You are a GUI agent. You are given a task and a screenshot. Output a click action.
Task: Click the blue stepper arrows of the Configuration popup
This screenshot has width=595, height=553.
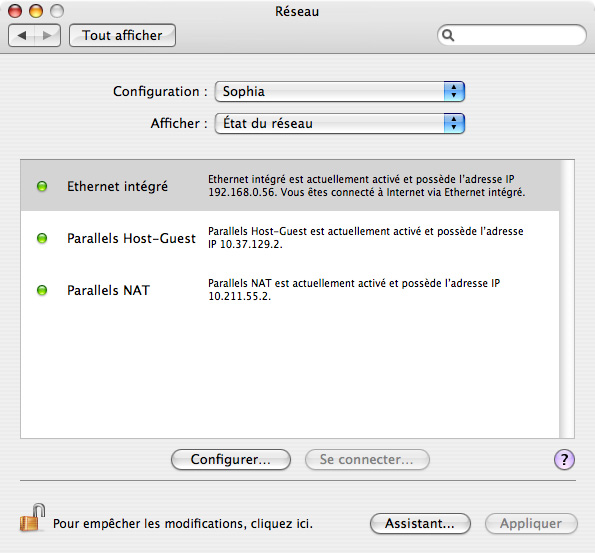tap(454, 91)
